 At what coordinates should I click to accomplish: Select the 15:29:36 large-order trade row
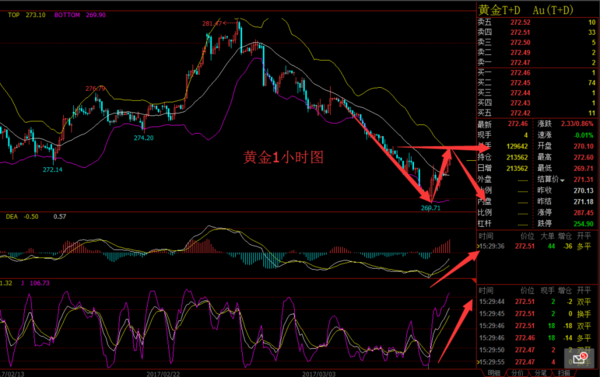(536, 246)
